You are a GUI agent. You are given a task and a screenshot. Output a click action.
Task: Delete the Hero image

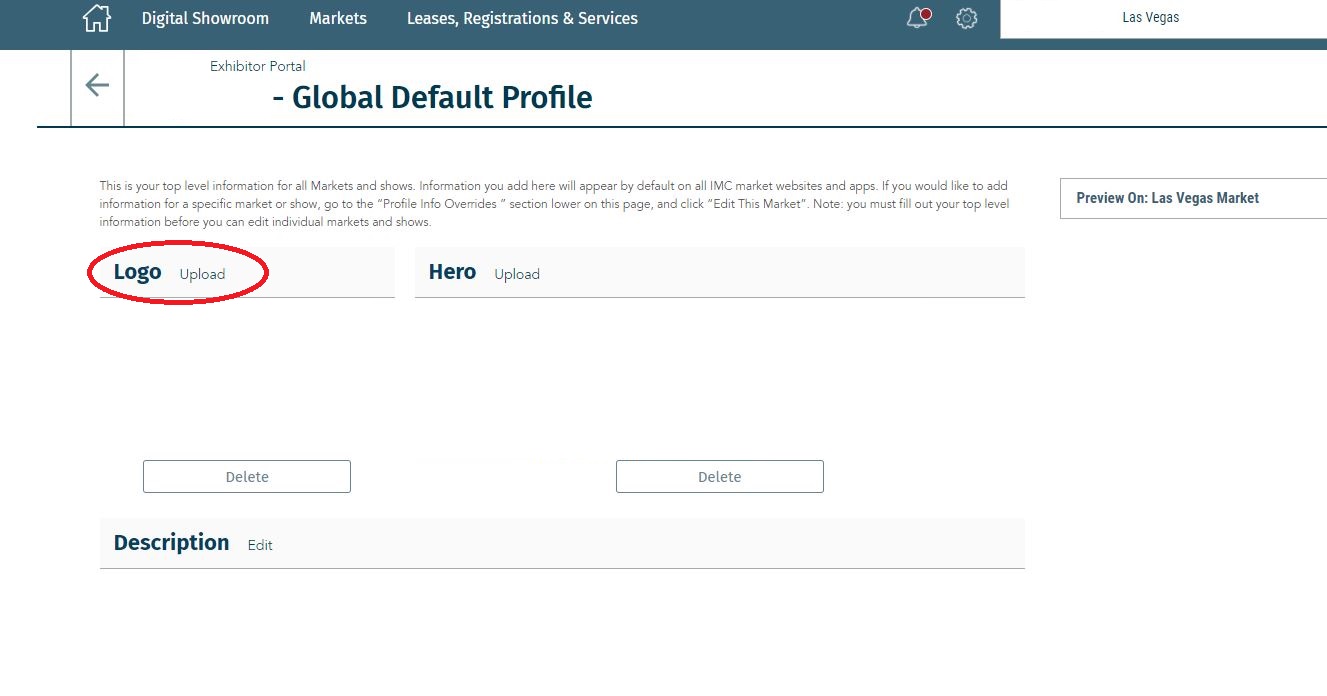point(720,477)
